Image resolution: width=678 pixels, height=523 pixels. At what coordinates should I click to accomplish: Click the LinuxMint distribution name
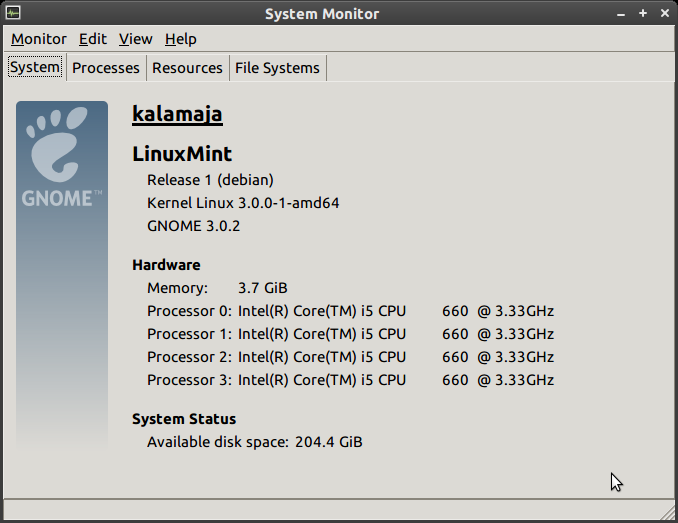[182, 154]
